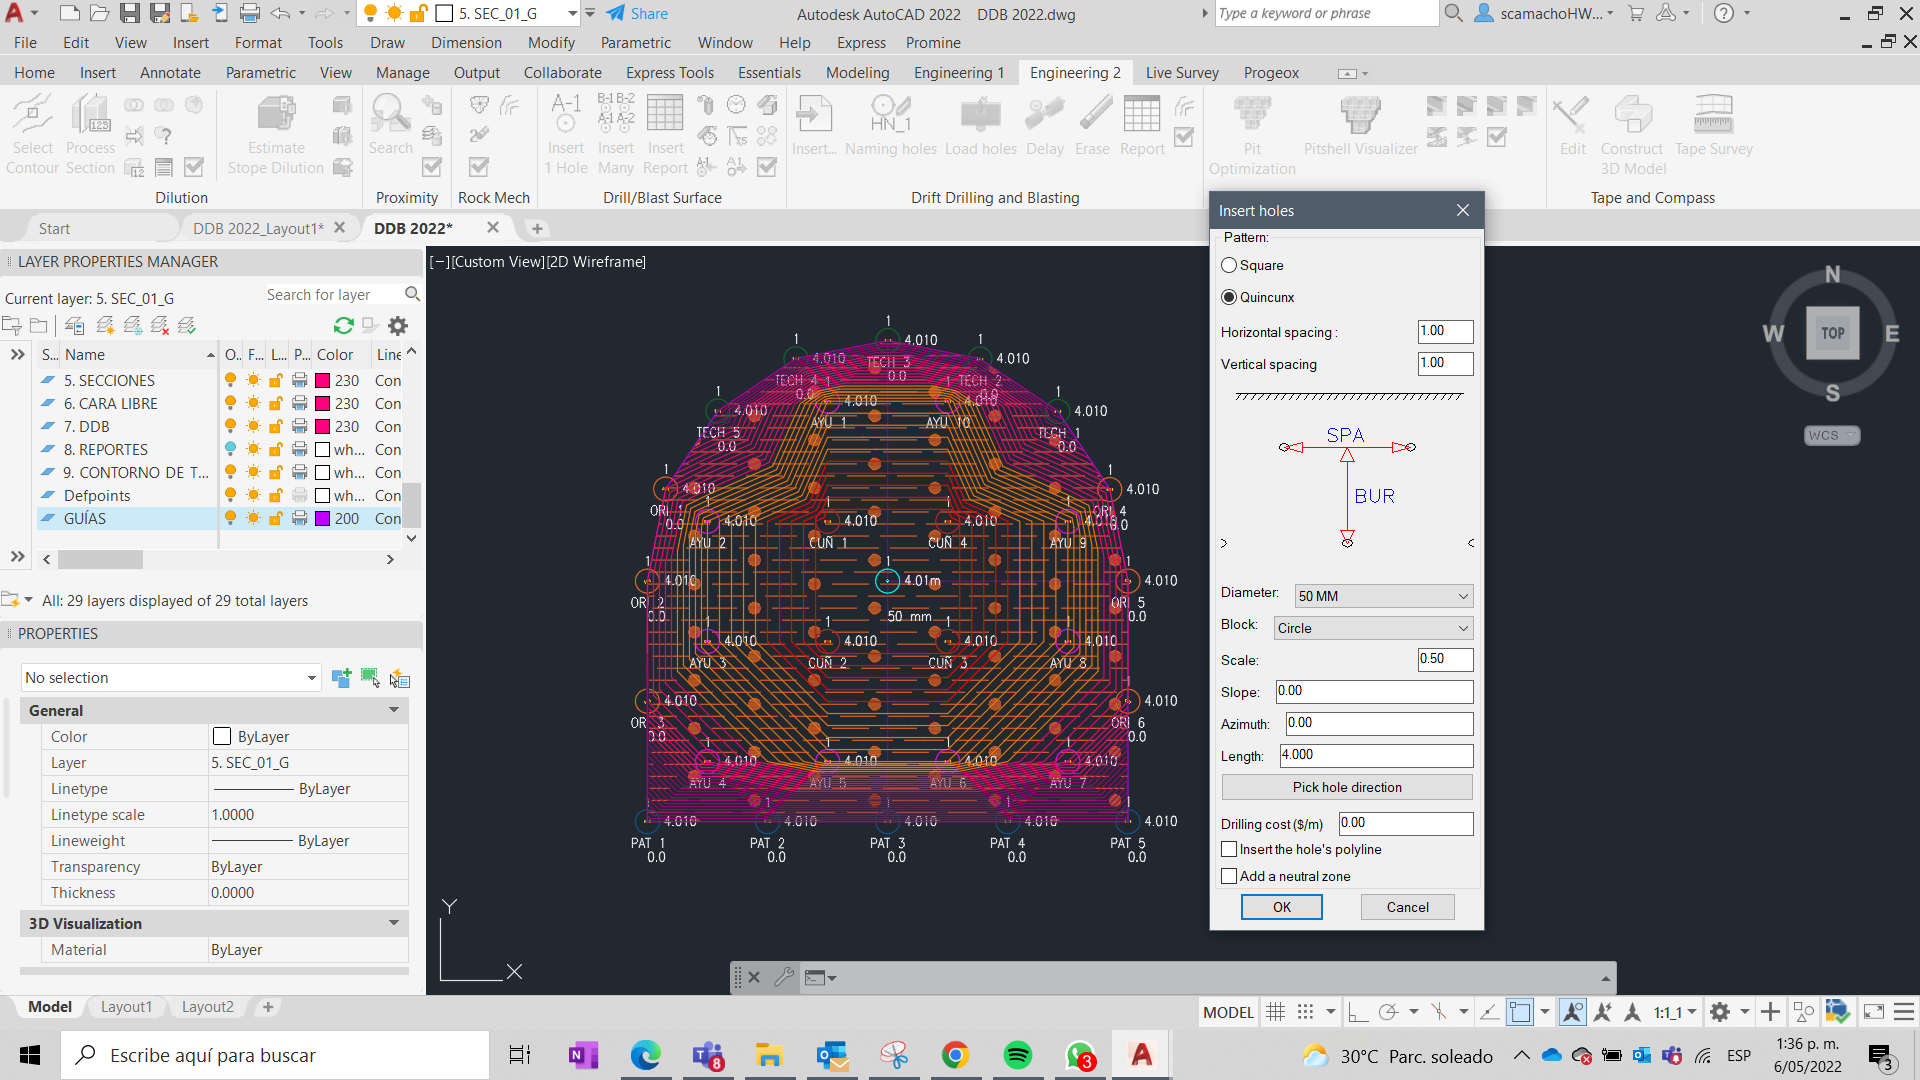The width and height of the screenshot is (1920, 1080).
Task: Open layer manager settings gear
Action: pyautogui.click(x=398, y=326)
